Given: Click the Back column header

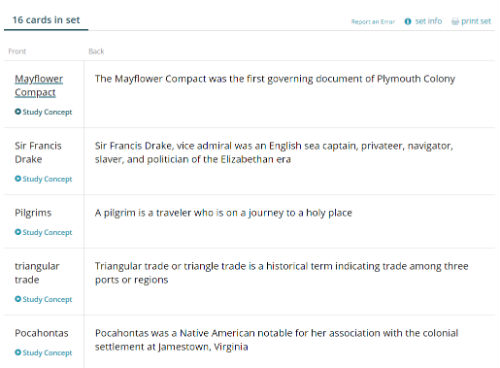Looking at the screenshot, I should tap(96, 51).
